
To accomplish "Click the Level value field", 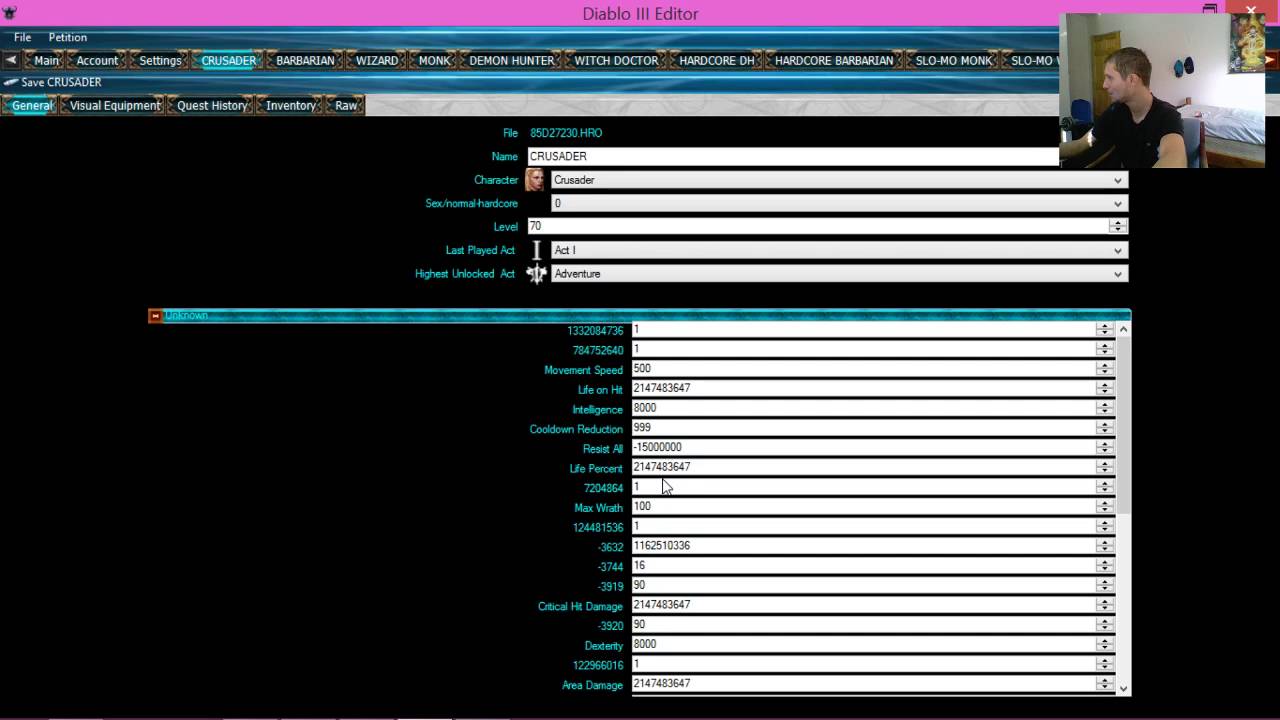I will coord(817,226).
